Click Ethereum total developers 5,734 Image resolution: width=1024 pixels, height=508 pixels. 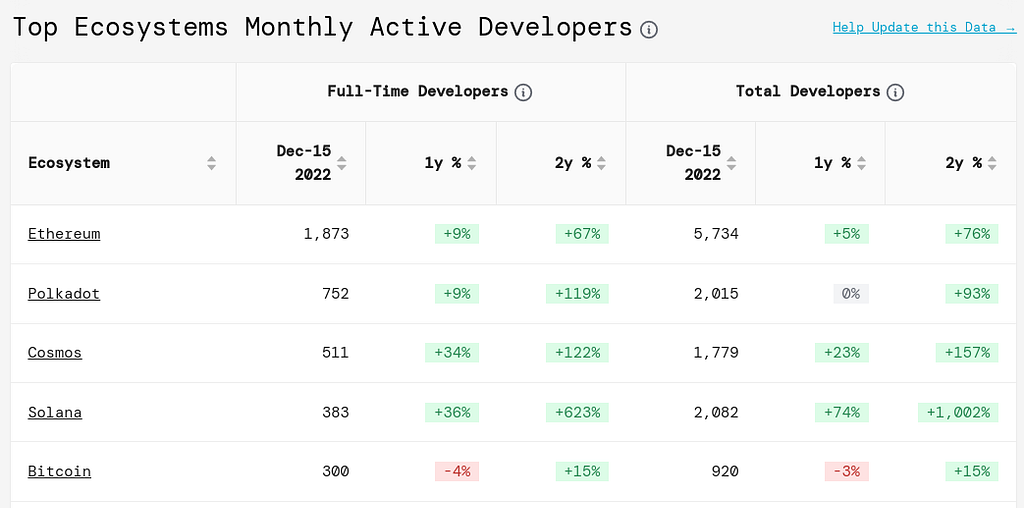click(716, 234)
